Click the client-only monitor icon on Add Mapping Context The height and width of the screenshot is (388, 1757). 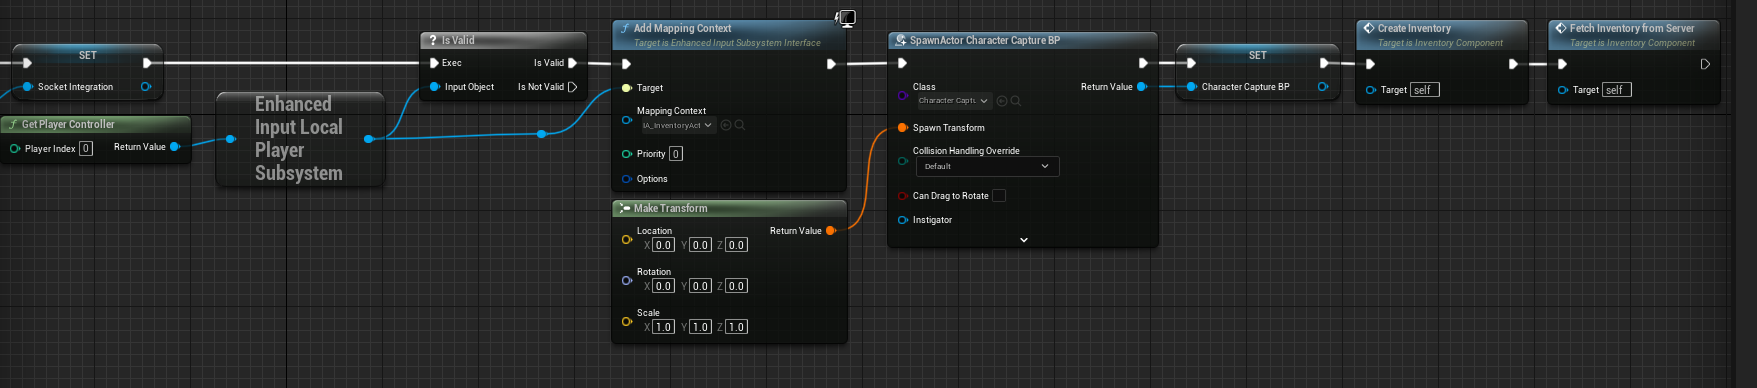click(x=845, y=18)
